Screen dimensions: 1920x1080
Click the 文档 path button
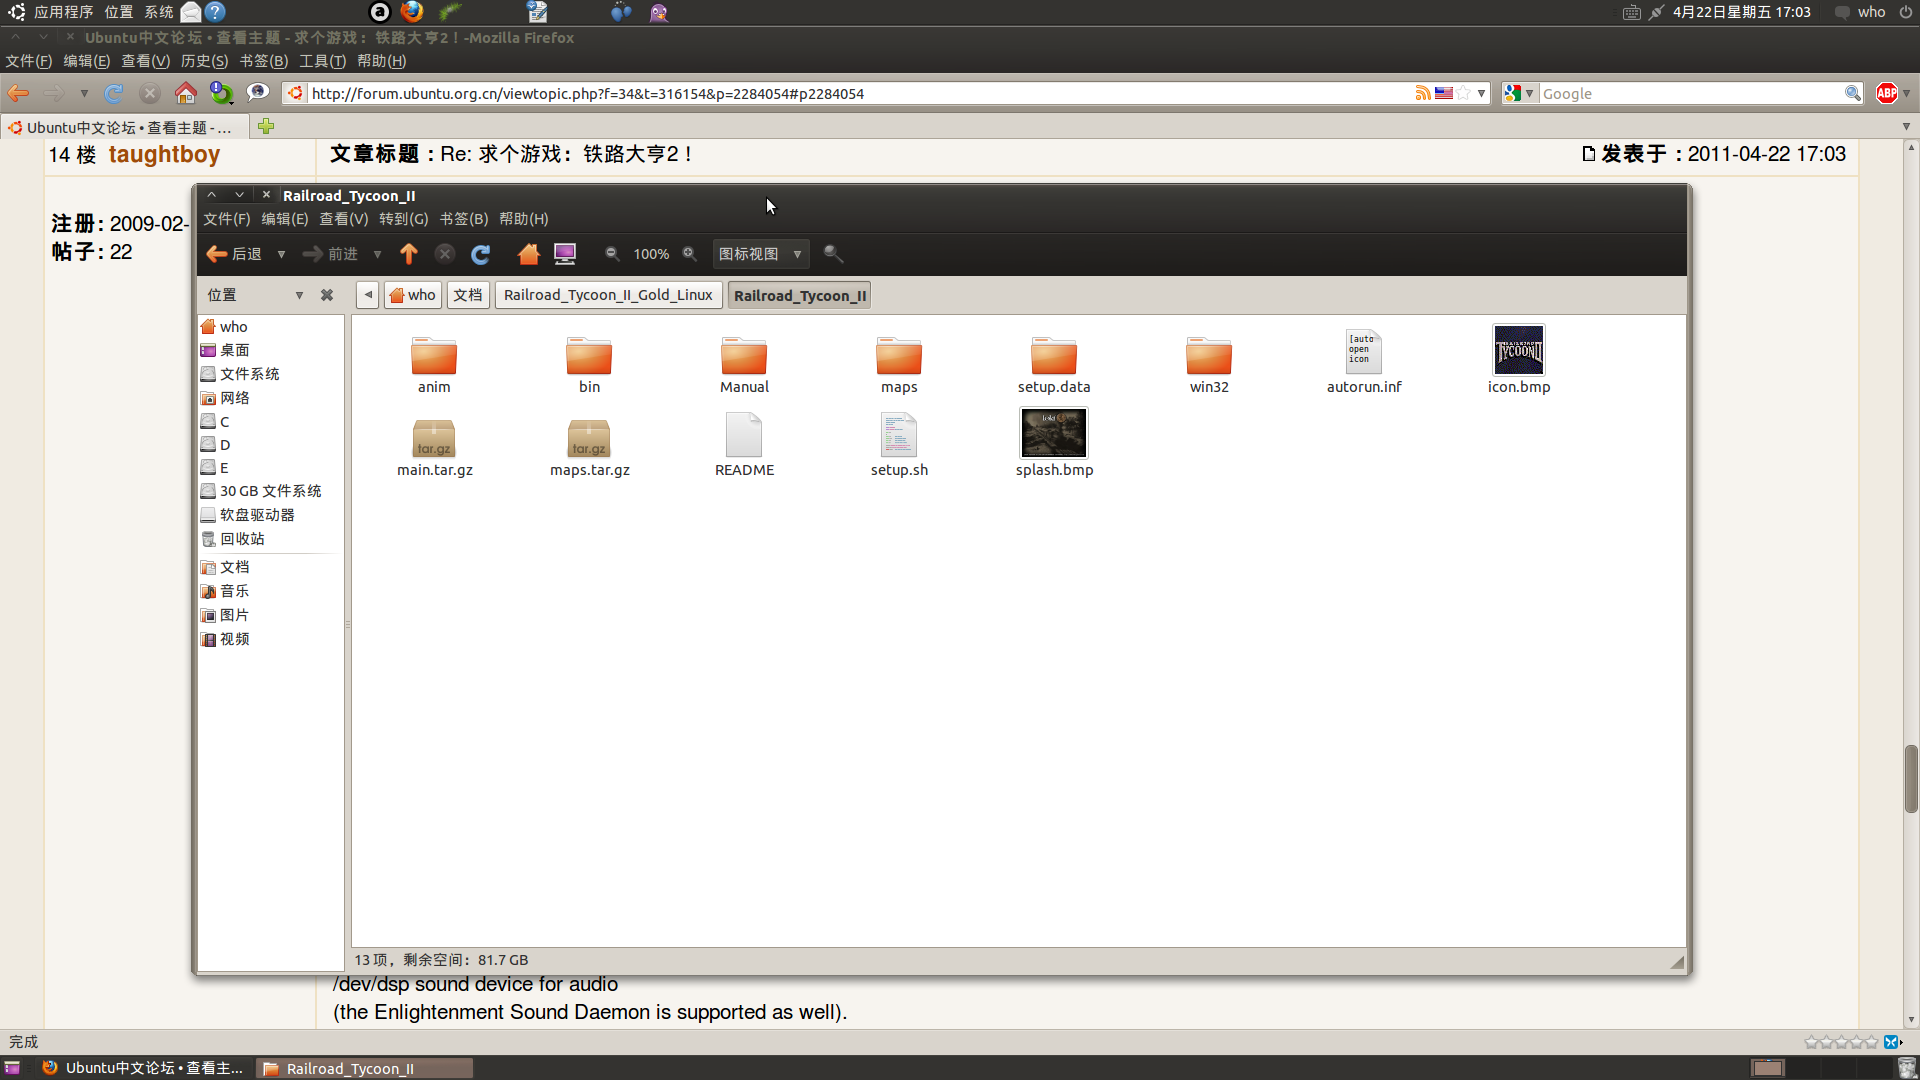tap(468, 295)
